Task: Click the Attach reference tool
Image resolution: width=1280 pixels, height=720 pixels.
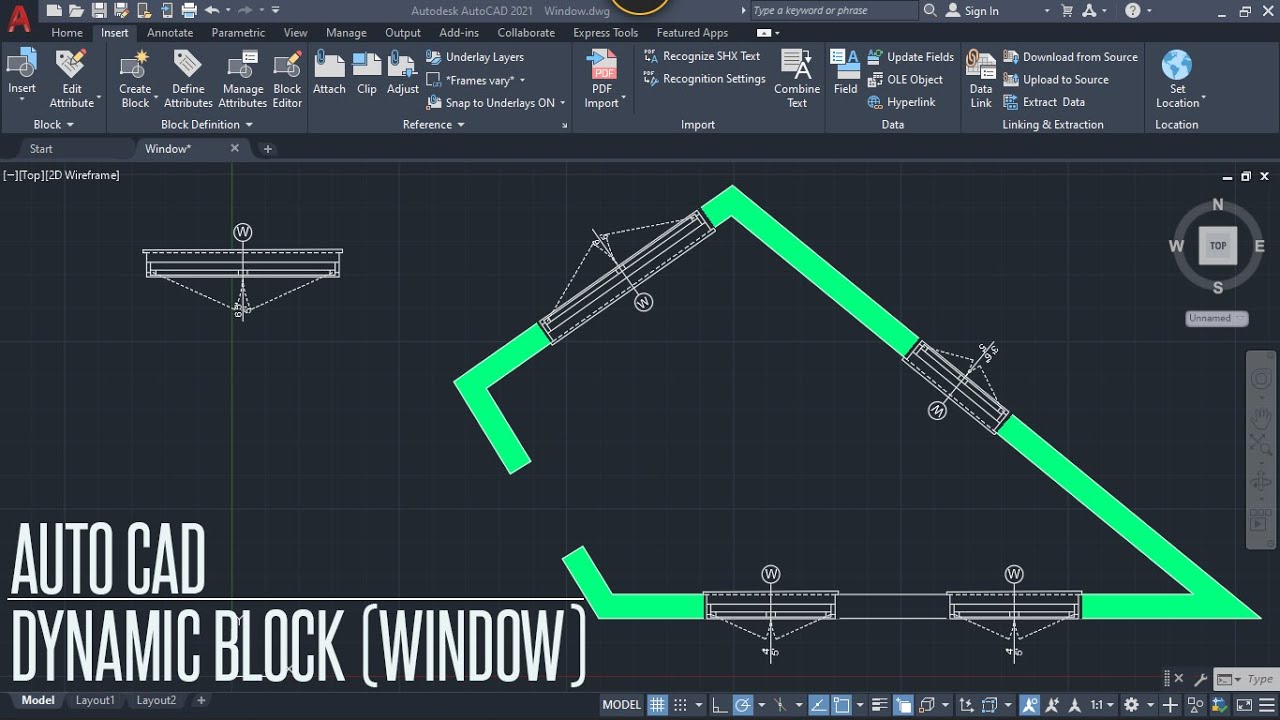Action: 329,72
